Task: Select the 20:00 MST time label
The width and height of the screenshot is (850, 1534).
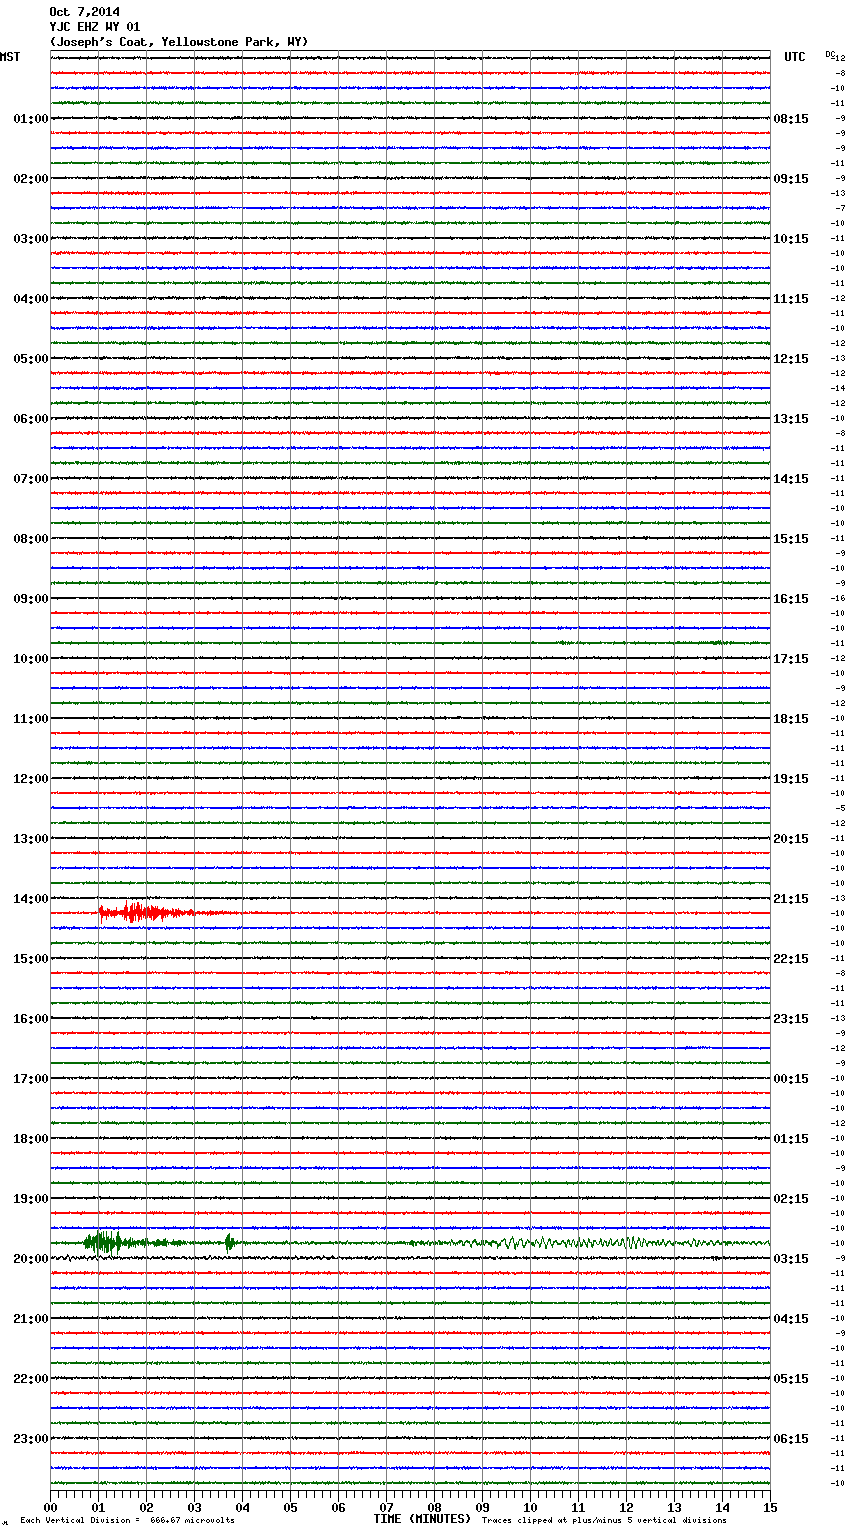Action: pyautogui.click(x=31, y=1259)
